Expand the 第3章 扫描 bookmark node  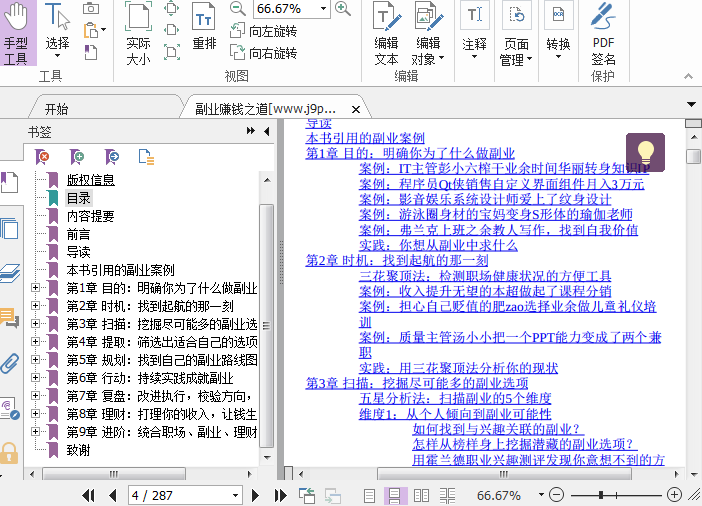point(35,323)
